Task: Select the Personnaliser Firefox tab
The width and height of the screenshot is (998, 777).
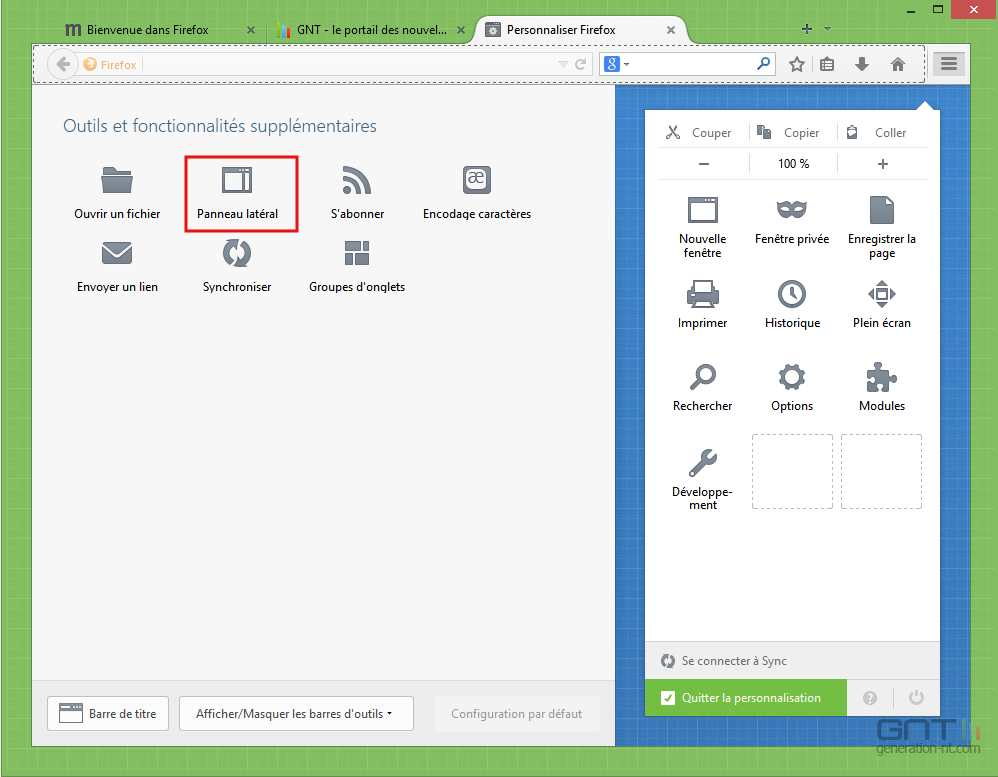Action: 561,30
